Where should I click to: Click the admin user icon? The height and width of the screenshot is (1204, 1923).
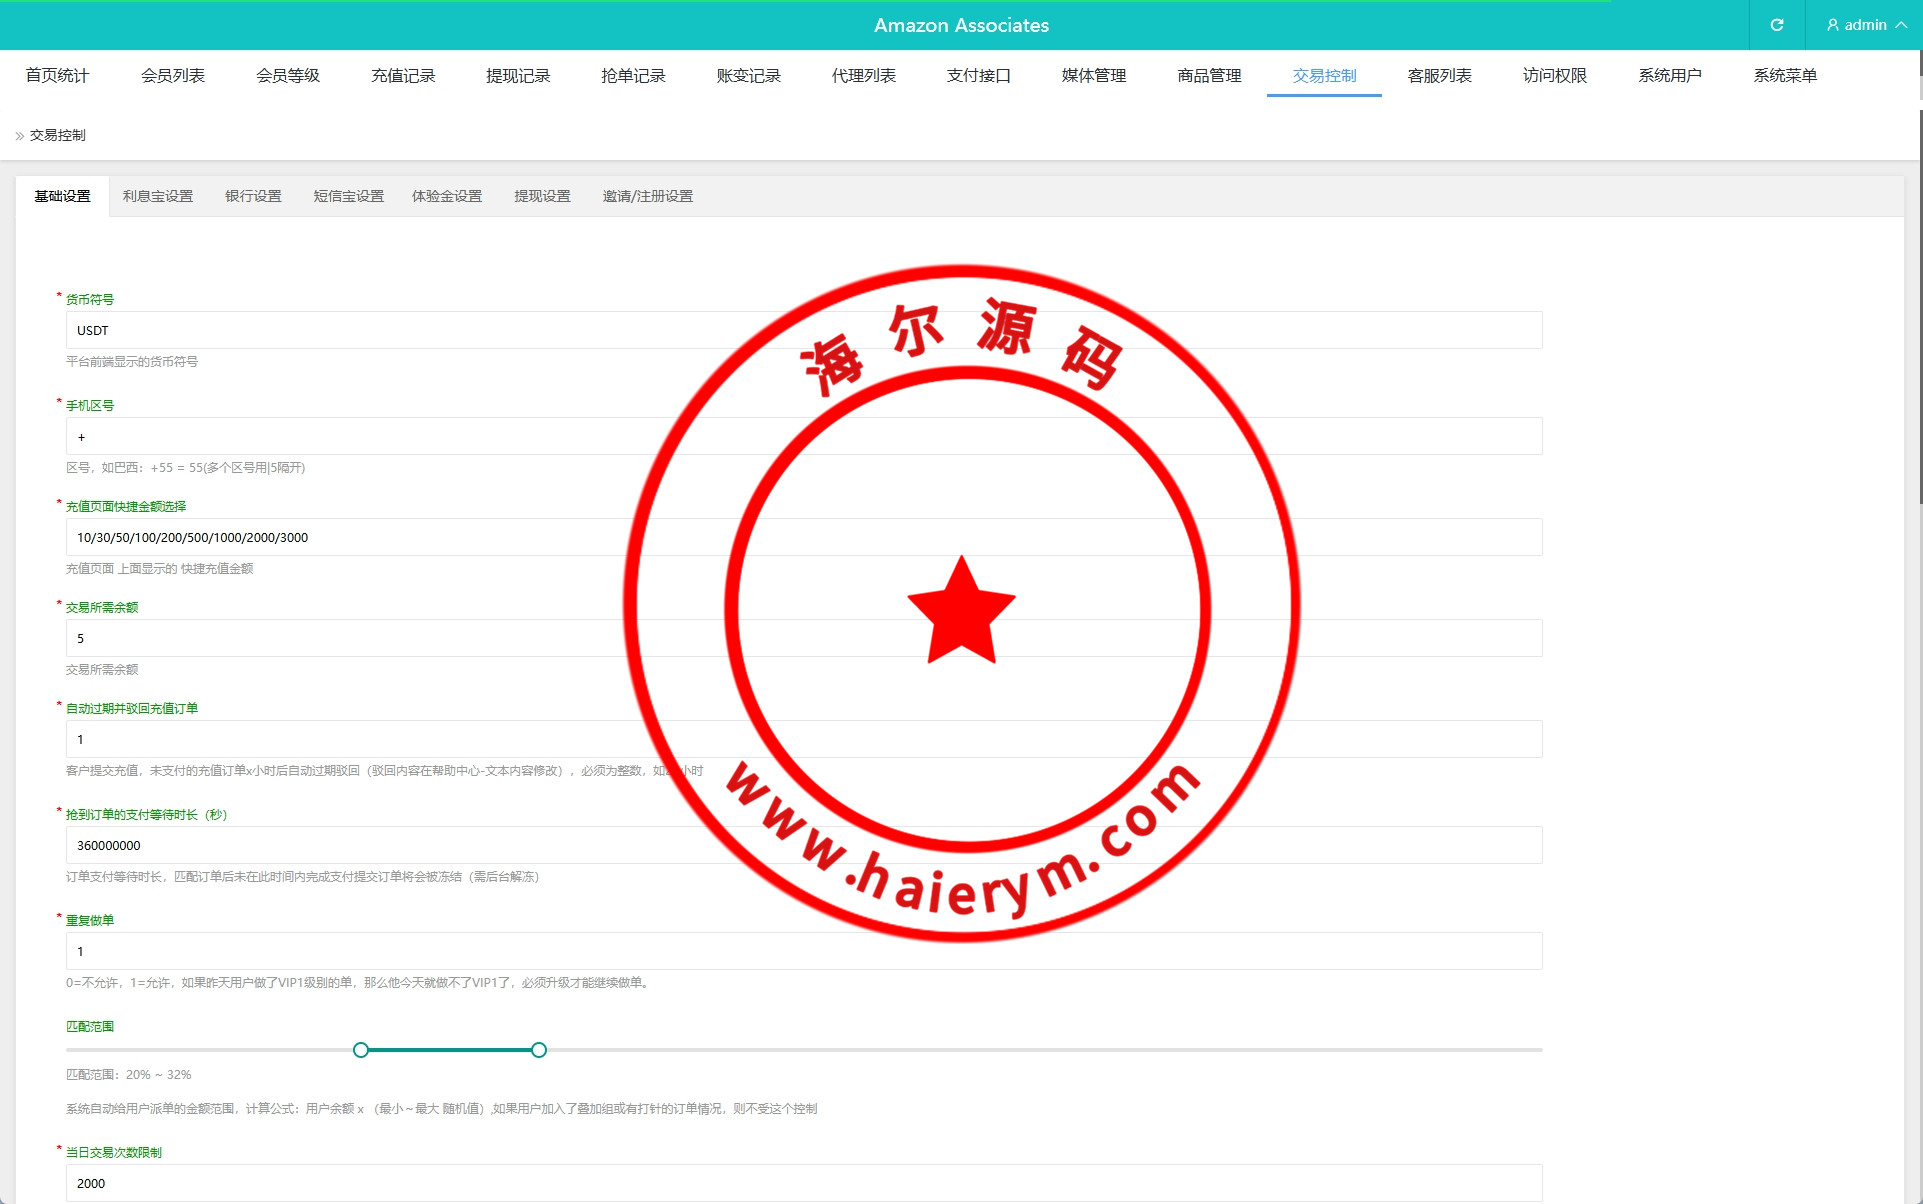click(1832, 25)
